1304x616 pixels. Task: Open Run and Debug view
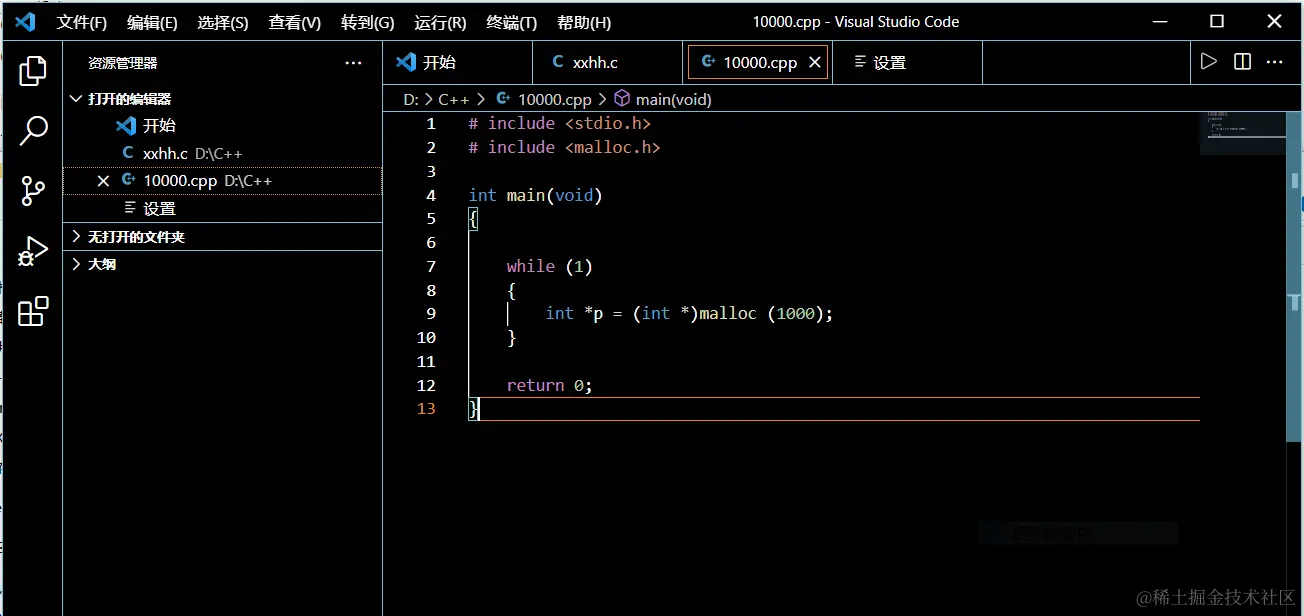tap(33, 251)
